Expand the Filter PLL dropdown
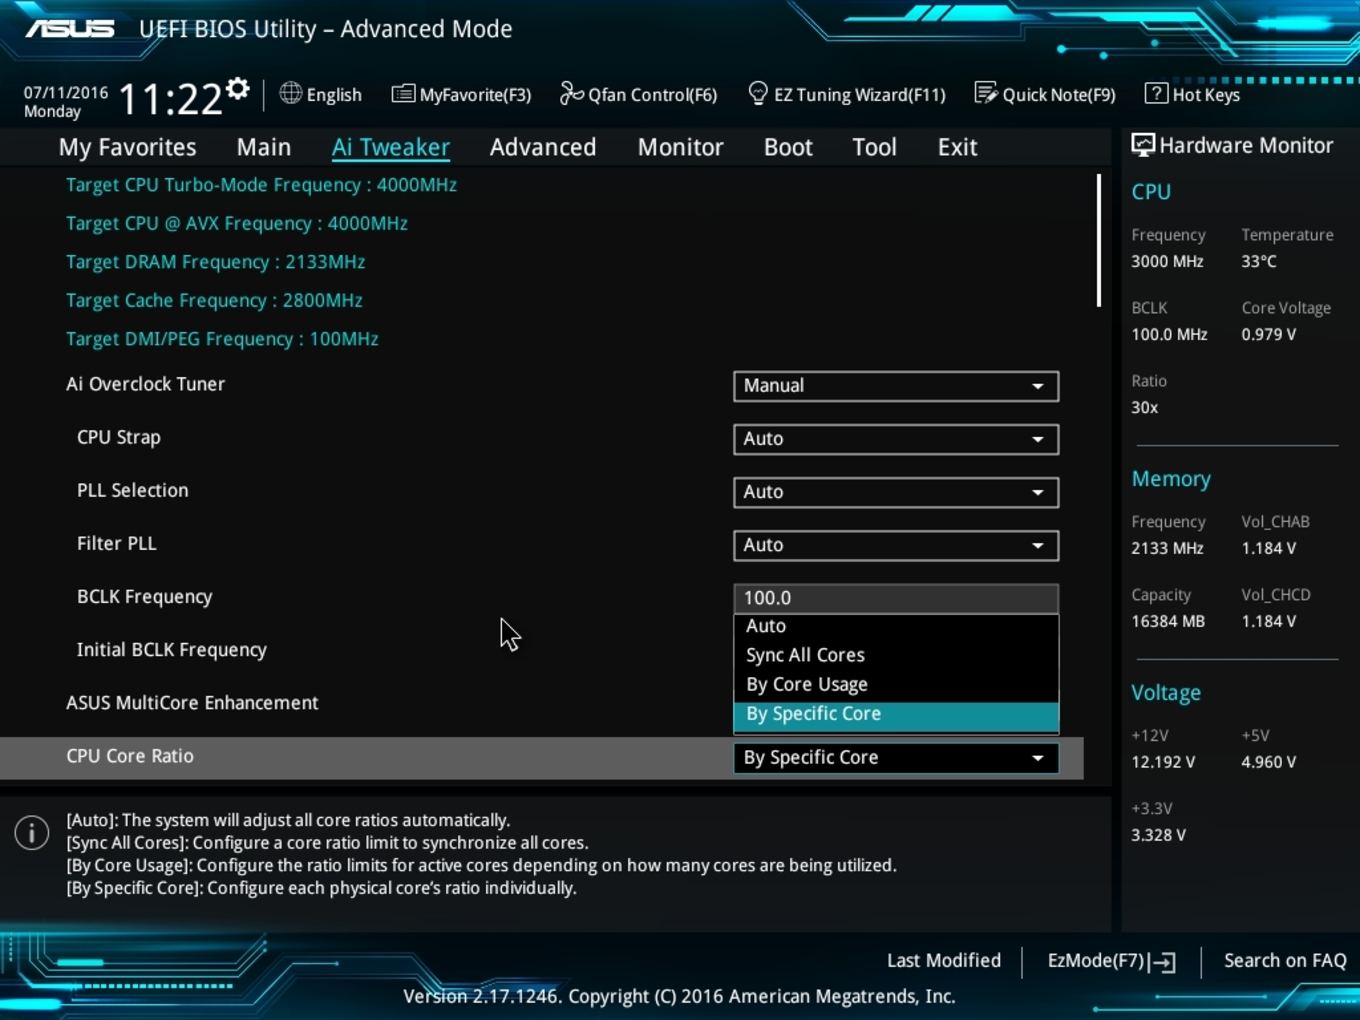Viewport: 1360px width, 1020px height. (896, 545)
